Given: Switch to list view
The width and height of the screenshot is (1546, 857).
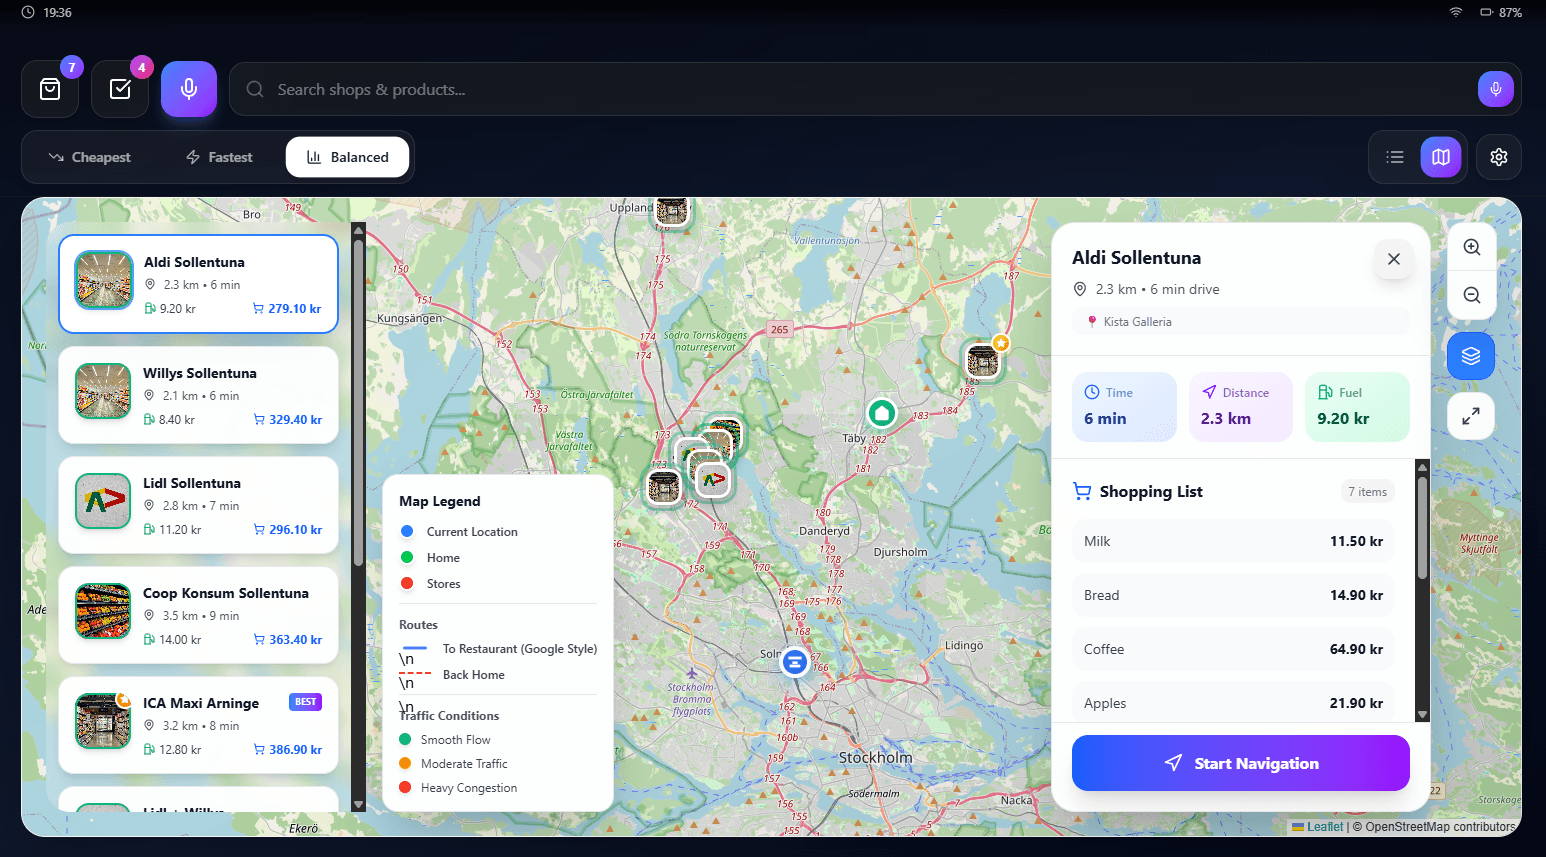Looking at the screenshot, I should click(1395, 157).
